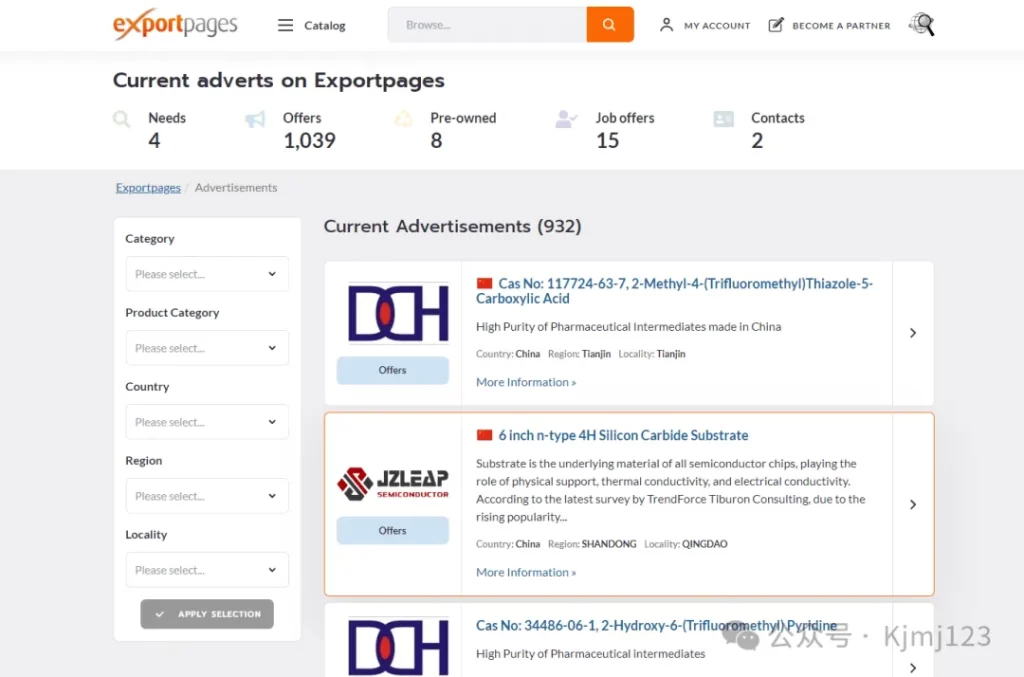Screen dimensions: 1024x677
Task: Click High Purity of Pharmaceutical Intermediates made in China
Action: 628,326
